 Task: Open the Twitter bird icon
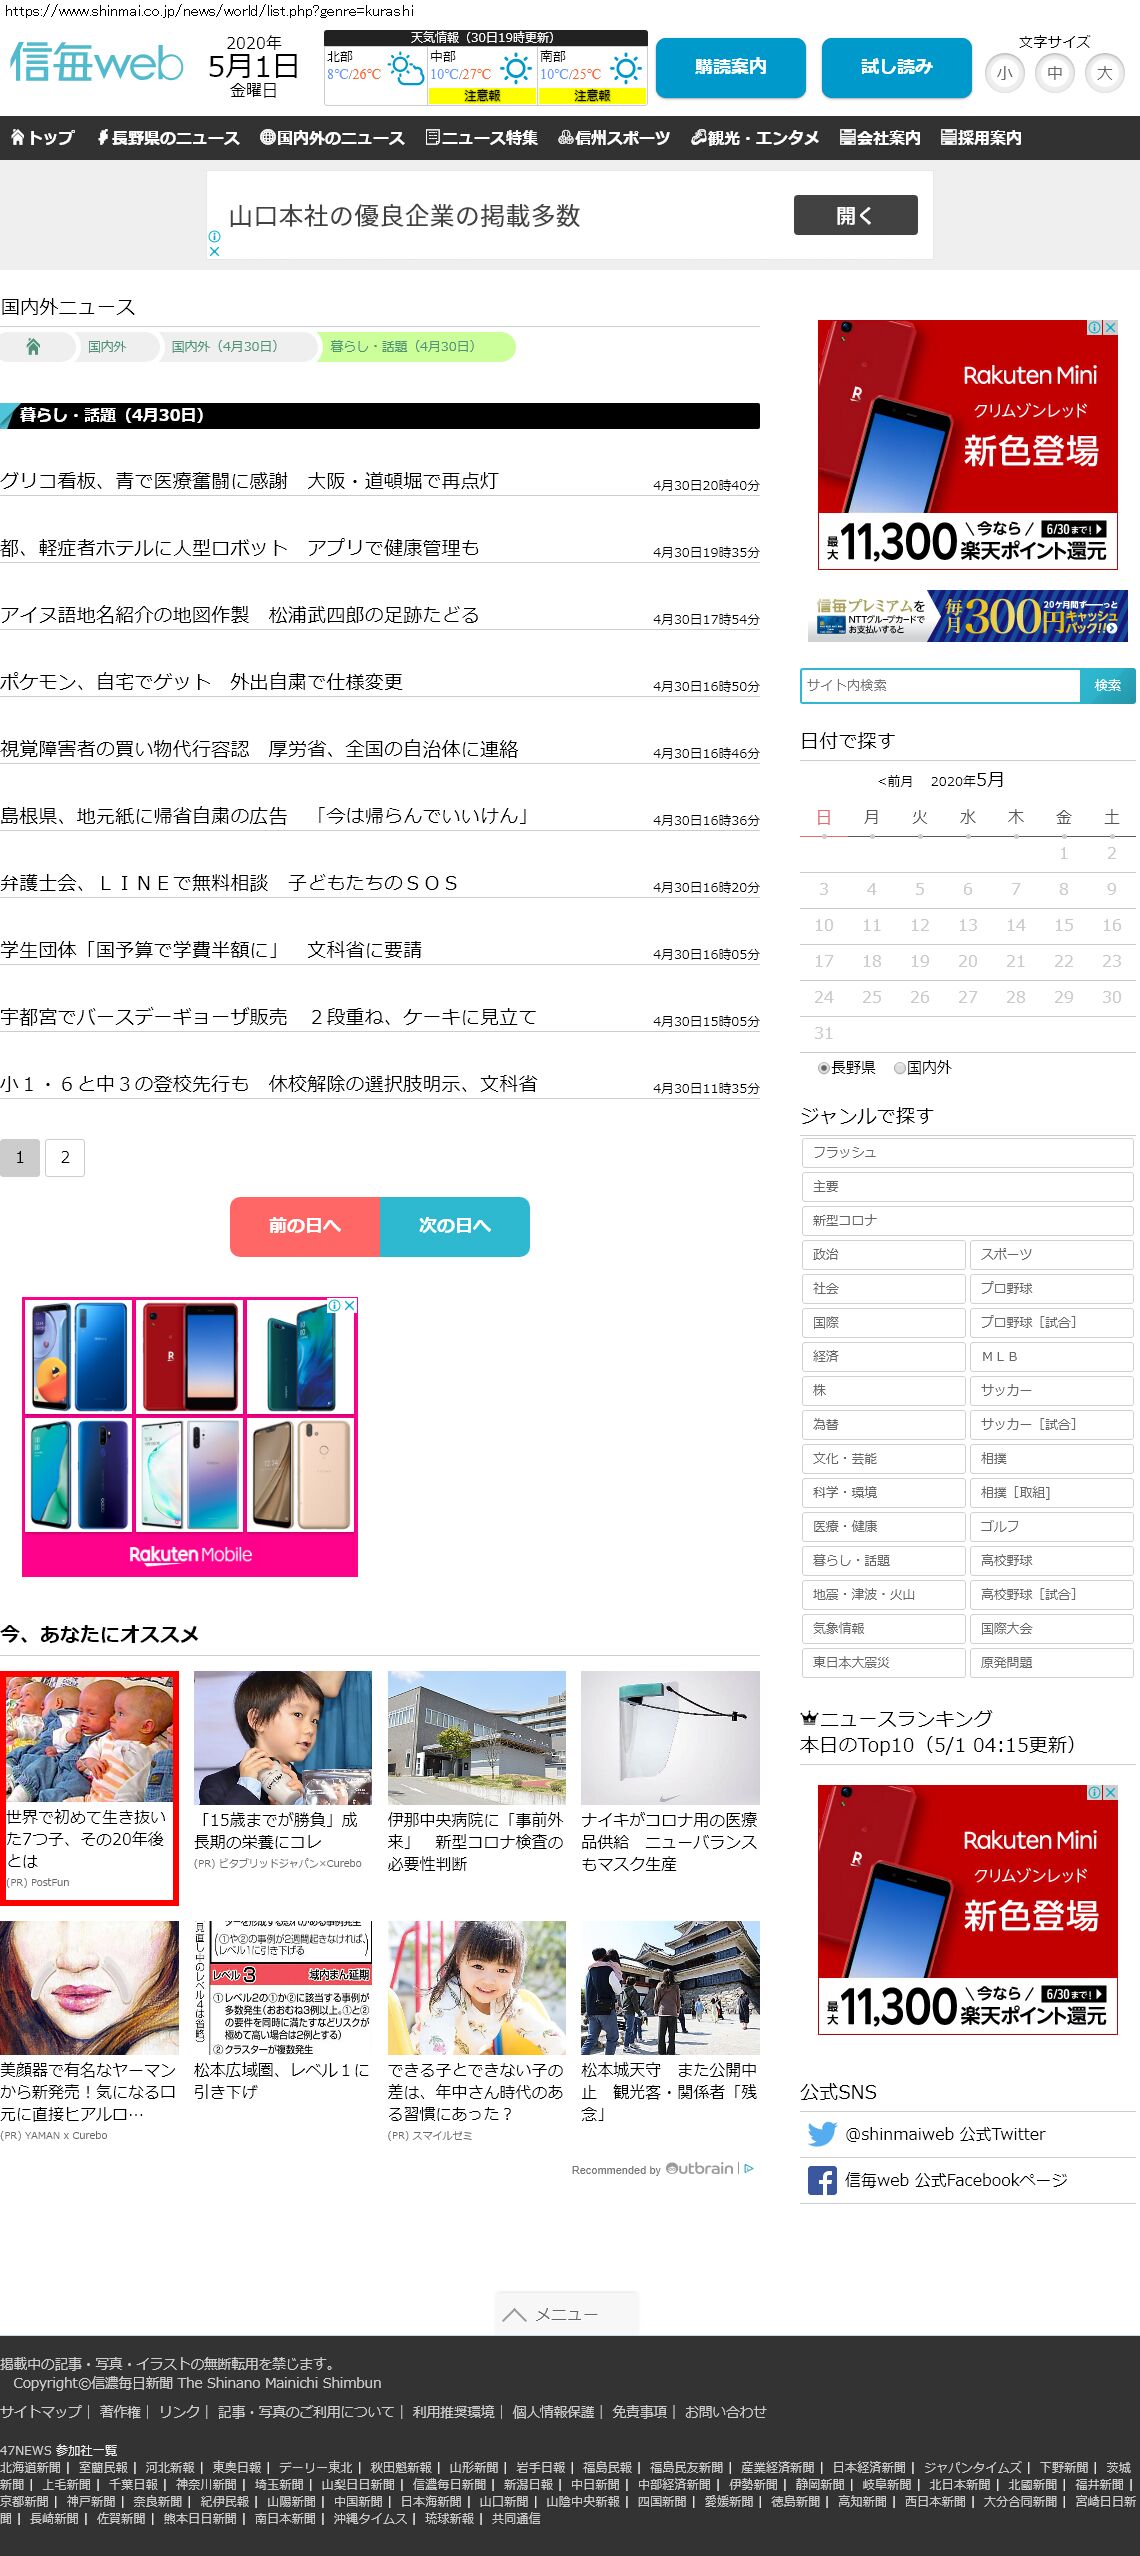pyautogui.click(x=822, y=2134)
